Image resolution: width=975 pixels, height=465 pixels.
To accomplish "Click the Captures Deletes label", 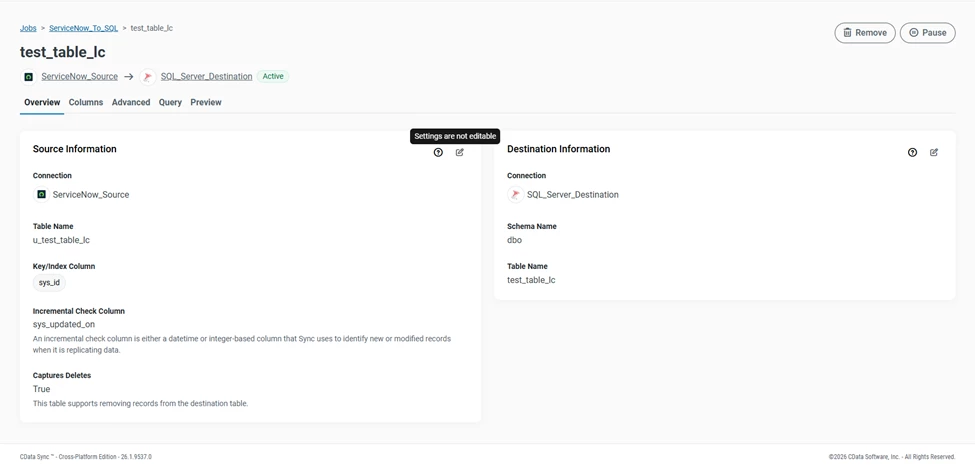I will click(x=62, y=375).
